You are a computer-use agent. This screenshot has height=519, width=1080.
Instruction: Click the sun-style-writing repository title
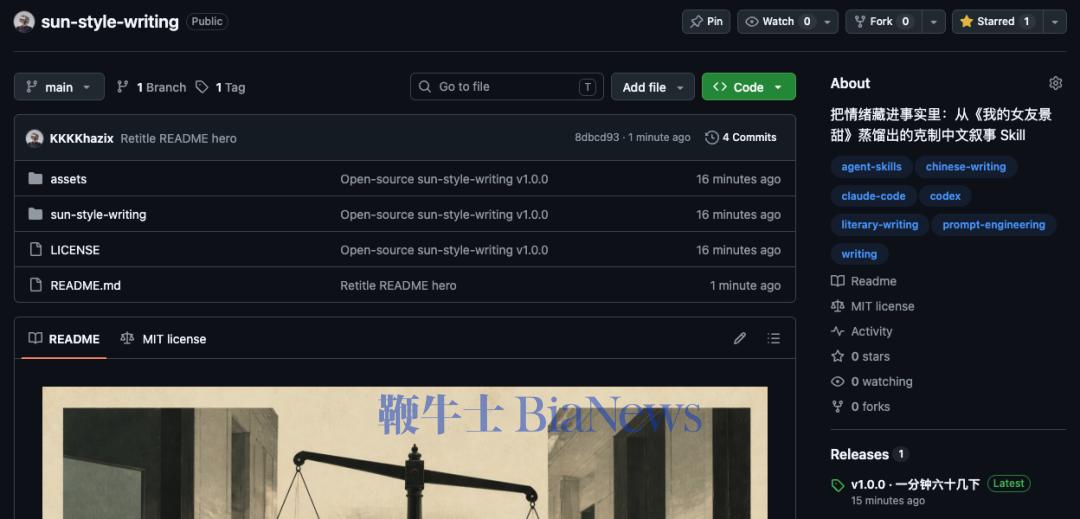[x=110, y=21]
